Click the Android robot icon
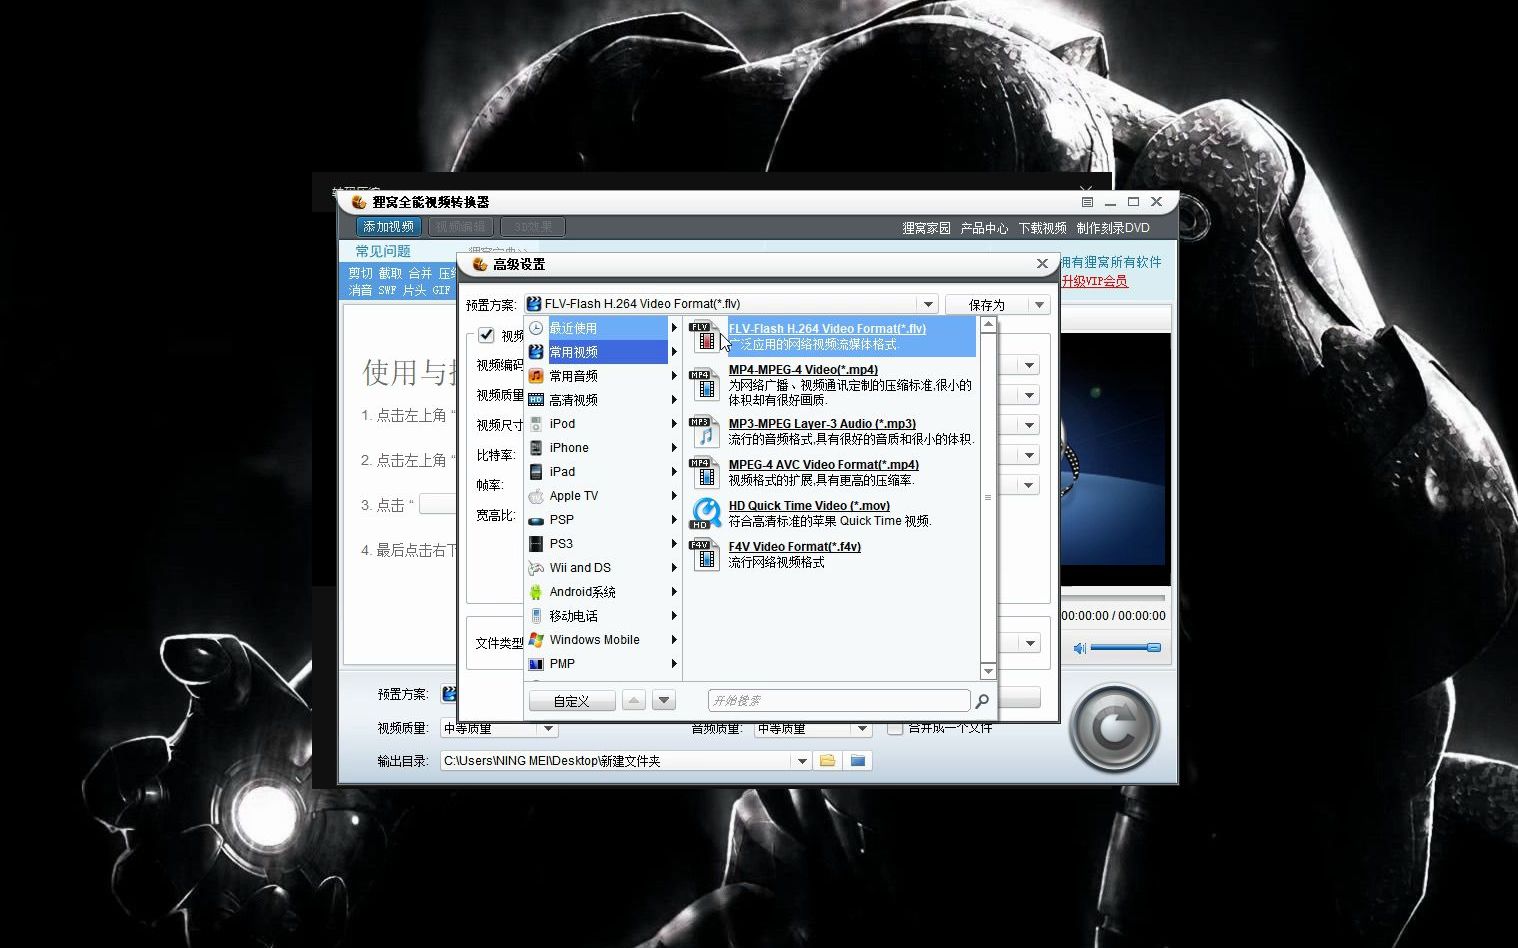 (x=536, y=592)
